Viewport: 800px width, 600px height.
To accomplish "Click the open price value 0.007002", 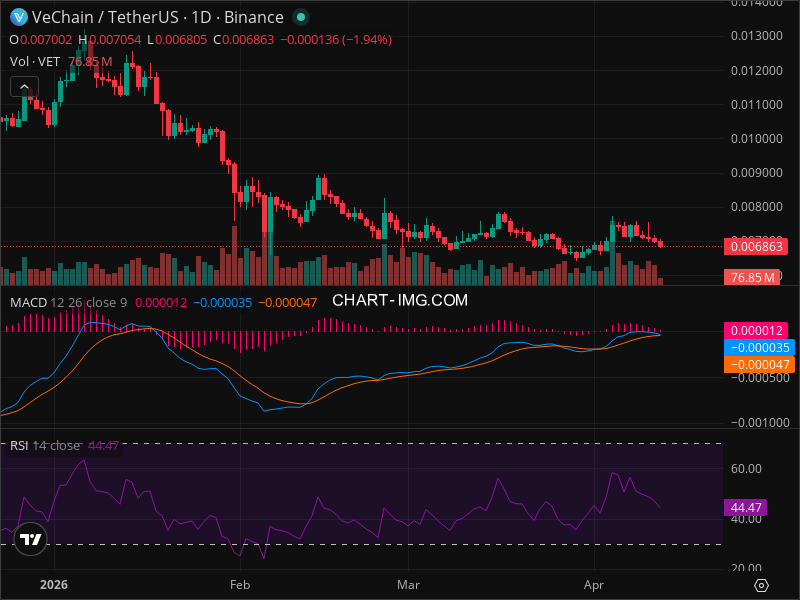I will tap(46, 40).
